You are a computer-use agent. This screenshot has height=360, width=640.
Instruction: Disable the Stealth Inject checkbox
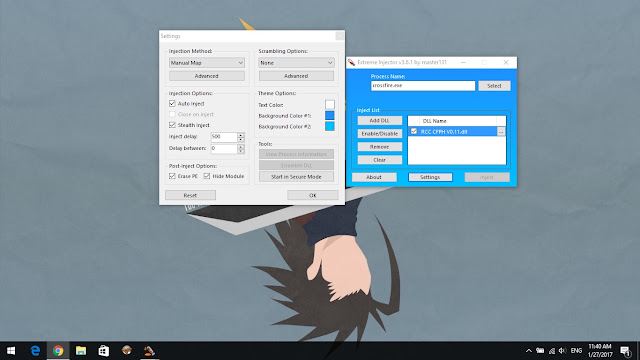(x=172, y=125)
